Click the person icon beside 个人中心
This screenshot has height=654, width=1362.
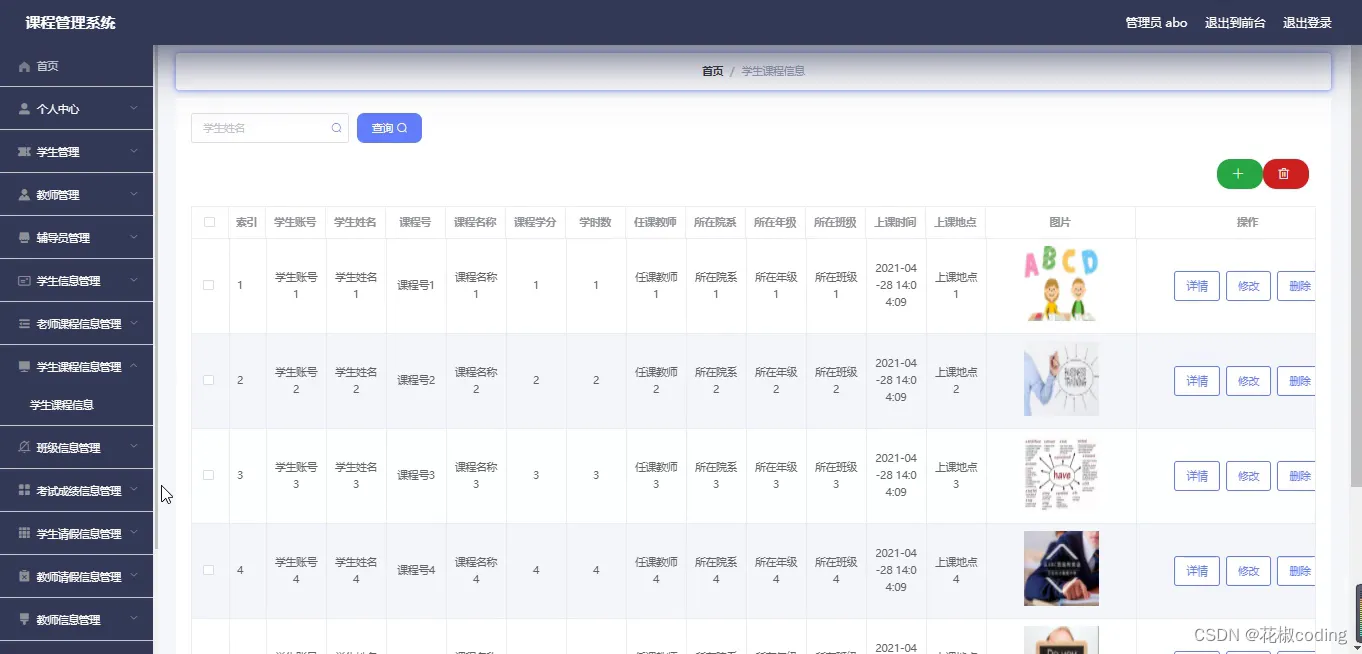tap(24, 109)
